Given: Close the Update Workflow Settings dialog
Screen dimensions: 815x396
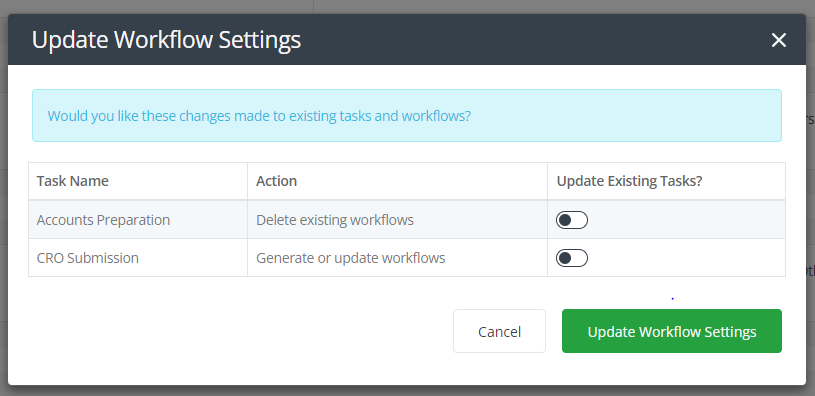Looking at the screenshot, I should pyautogui.click(x=778, y=40).
